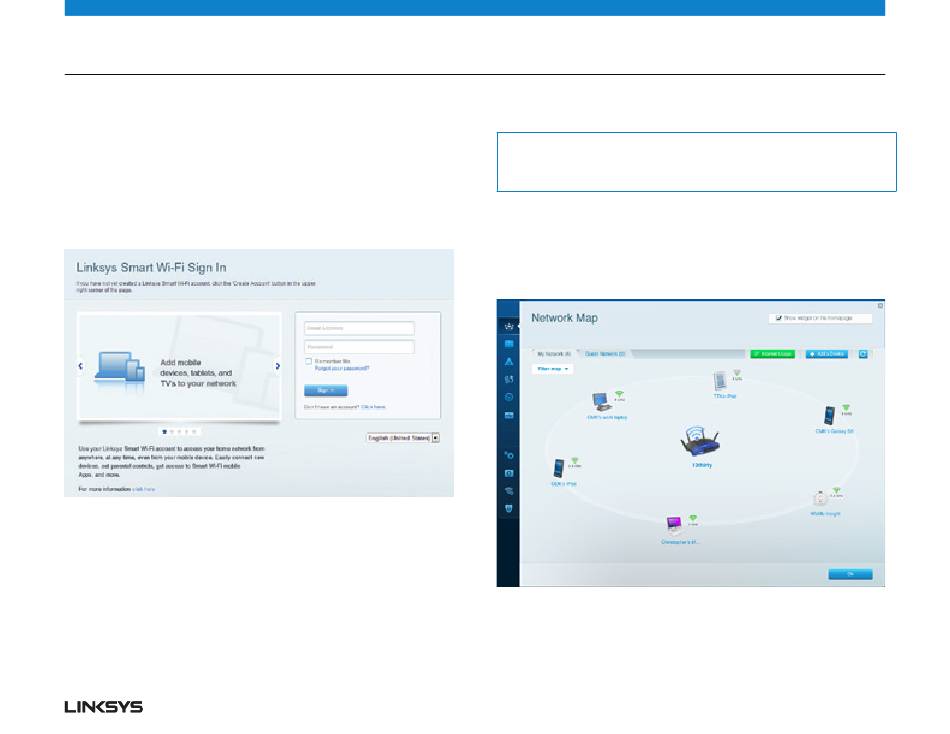This screenshot has height=734, width=950.
Task: Select the first carousel page dot
Action: point(164,432)
